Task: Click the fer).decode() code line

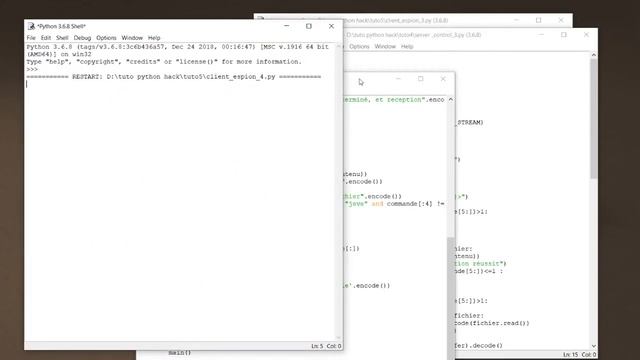Action: click(x=479, y=345)
